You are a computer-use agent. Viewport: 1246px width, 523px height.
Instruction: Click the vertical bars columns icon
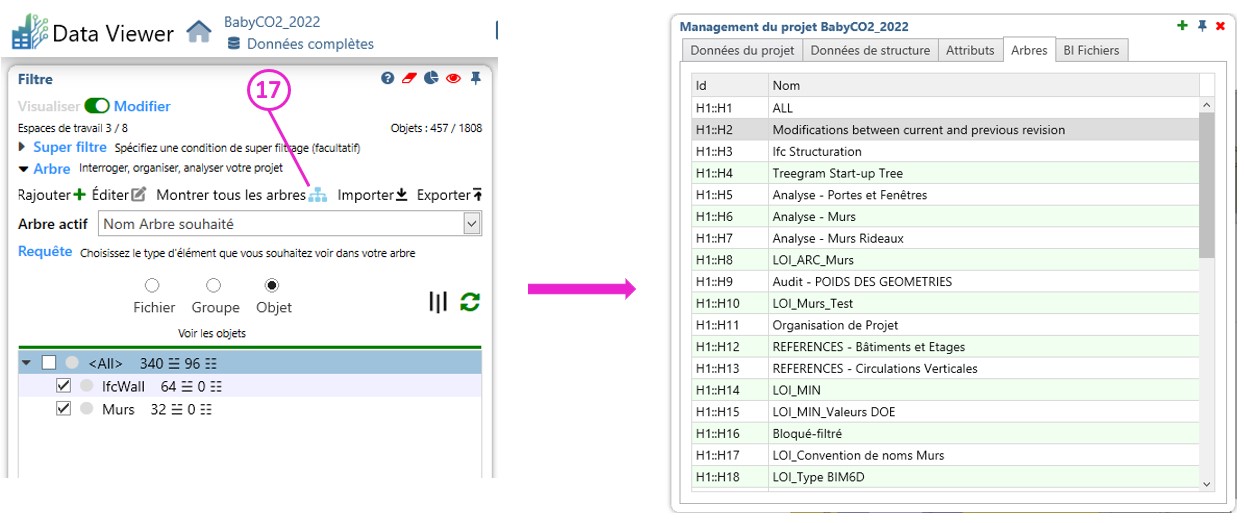coord(438,302)
